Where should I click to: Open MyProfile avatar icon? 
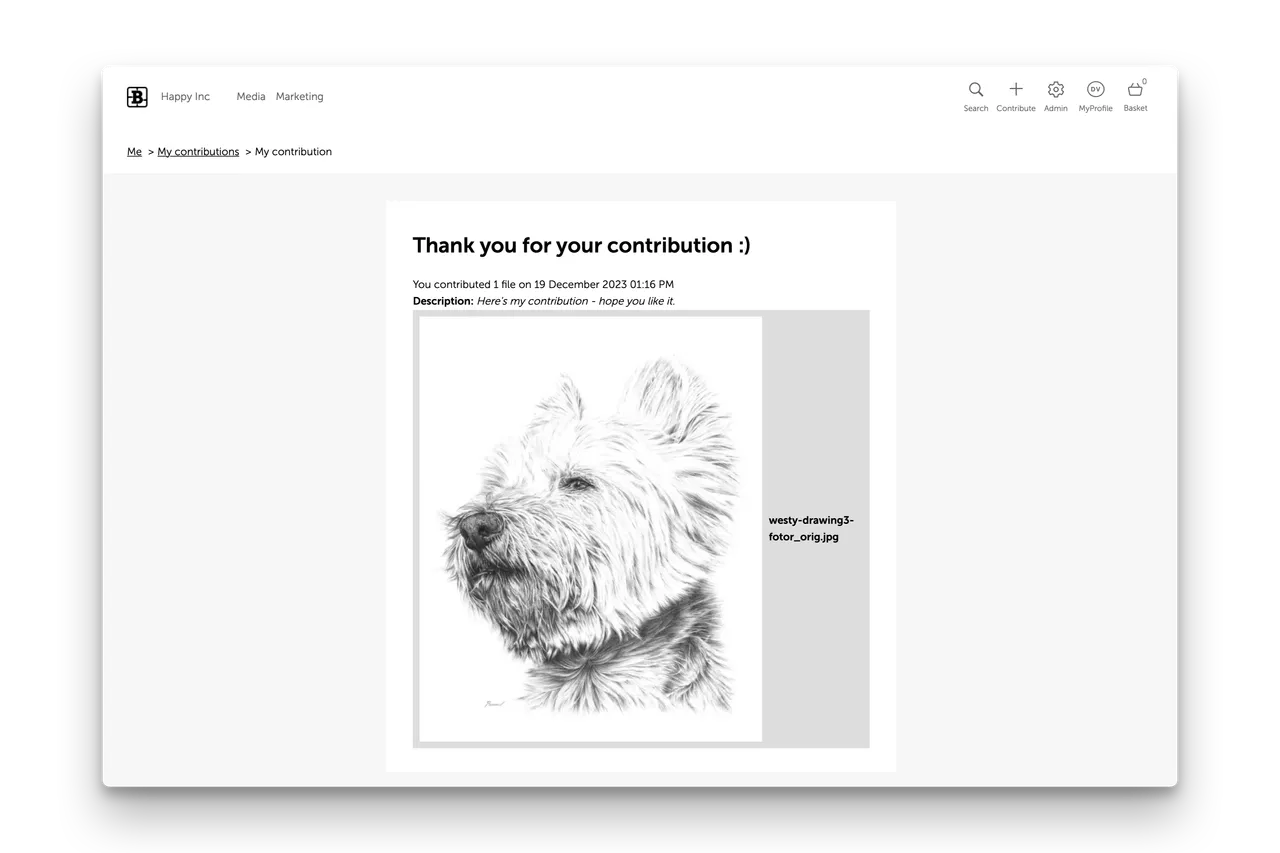pyautogui.click(x=1096, y=89)
